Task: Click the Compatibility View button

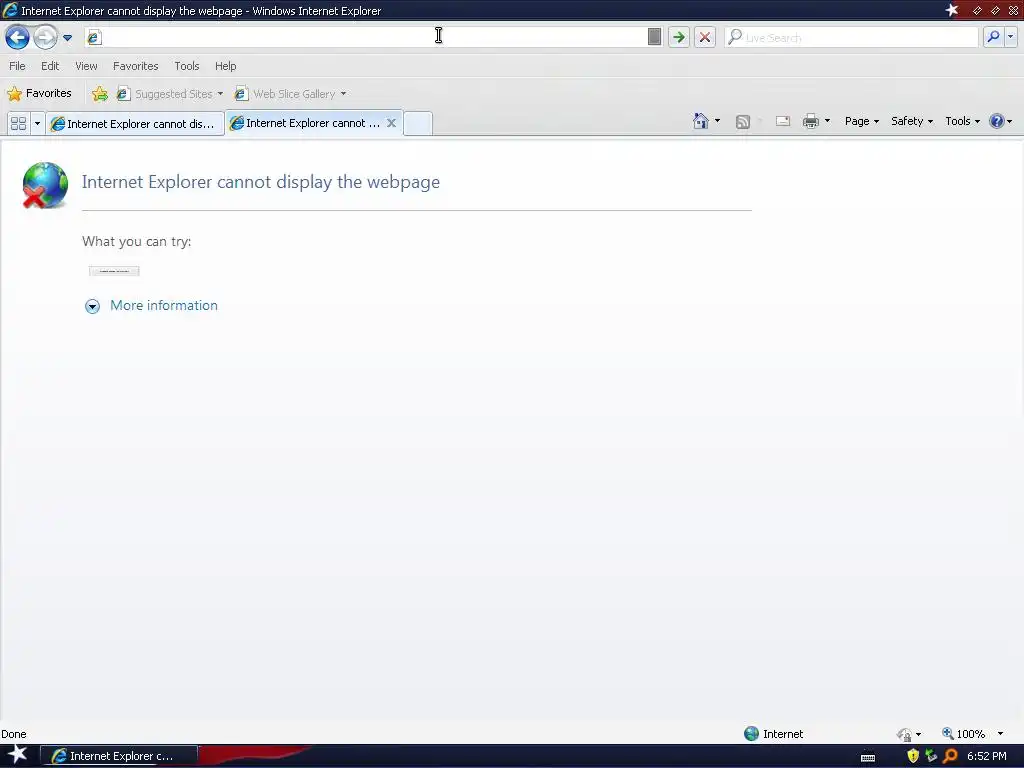Action: 654,37
